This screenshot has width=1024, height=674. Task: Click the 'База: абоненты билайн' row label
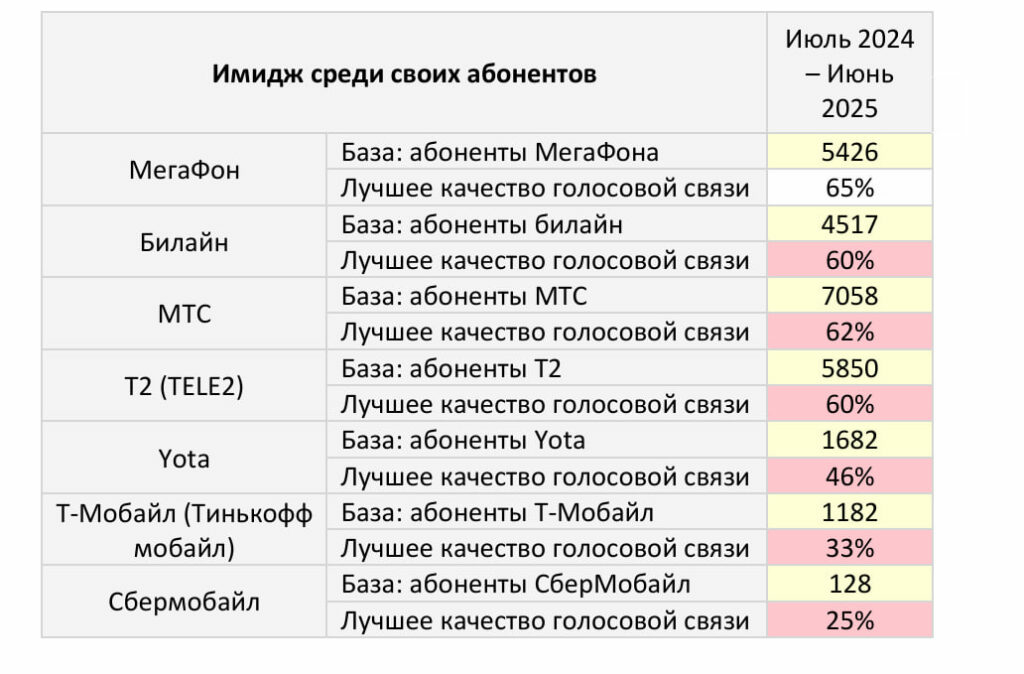click(x=482, y=224)
